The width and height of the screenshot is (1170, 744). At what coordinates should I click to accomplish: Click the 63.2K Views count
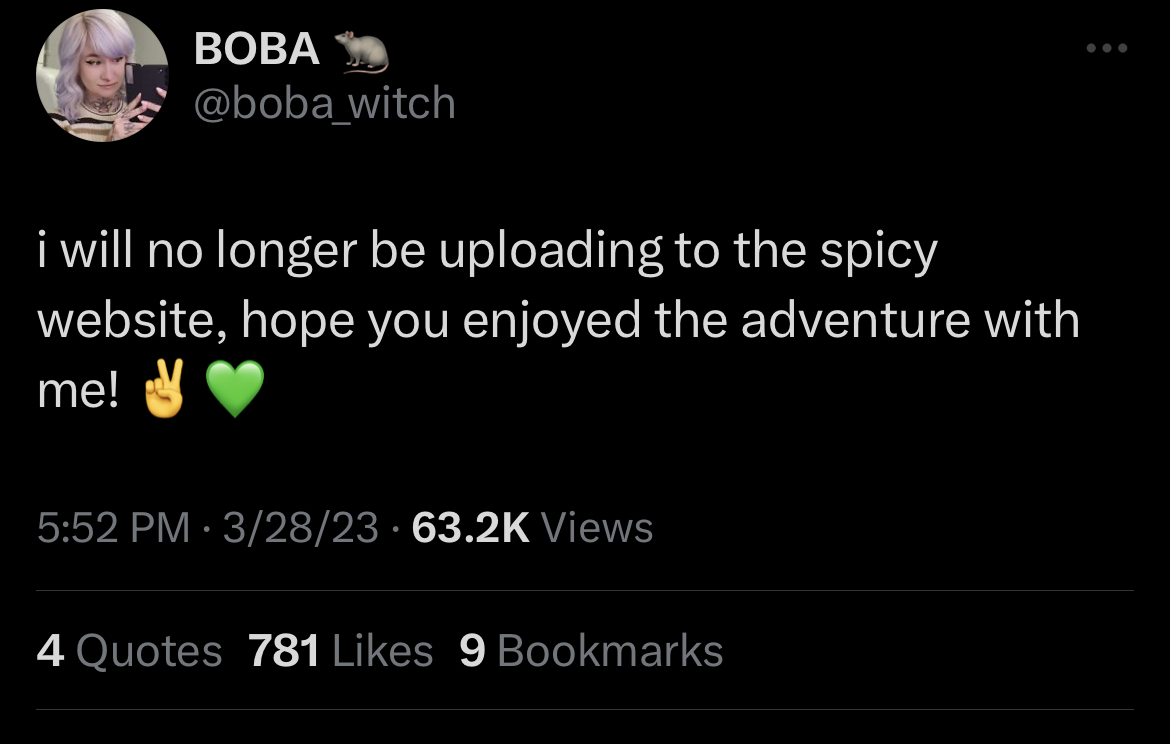(532, 528)
